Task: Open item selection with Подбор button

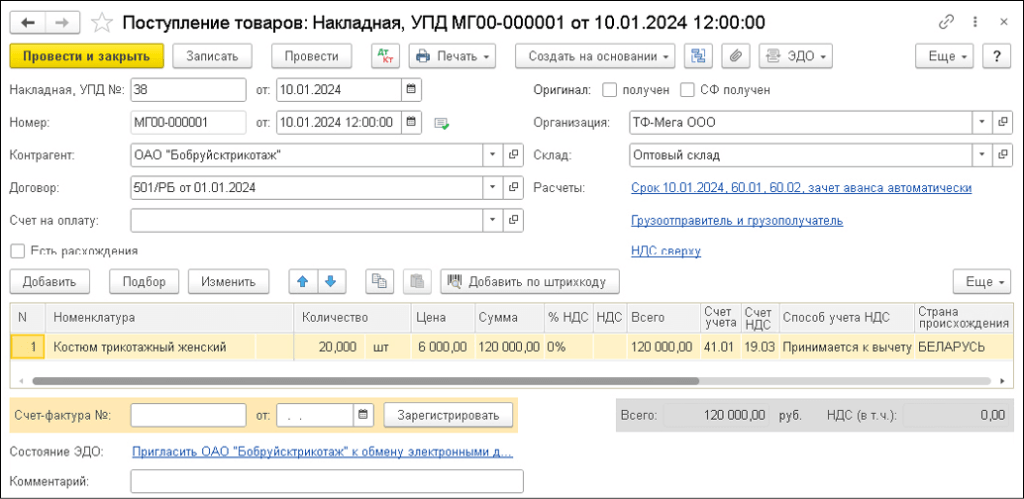Action: pyautogui.click(x=144, y=282)
